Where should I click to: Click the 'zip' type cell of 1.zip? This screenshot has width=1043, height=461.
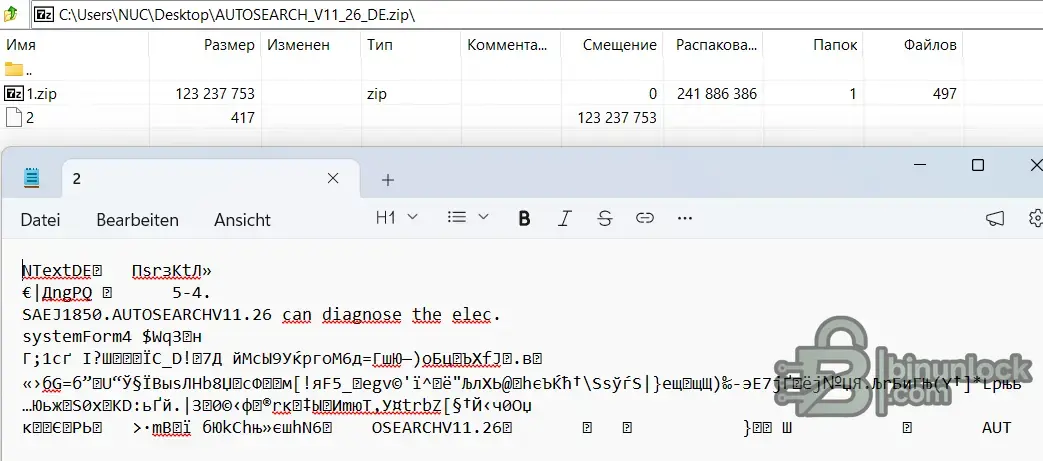coord(376,94)
